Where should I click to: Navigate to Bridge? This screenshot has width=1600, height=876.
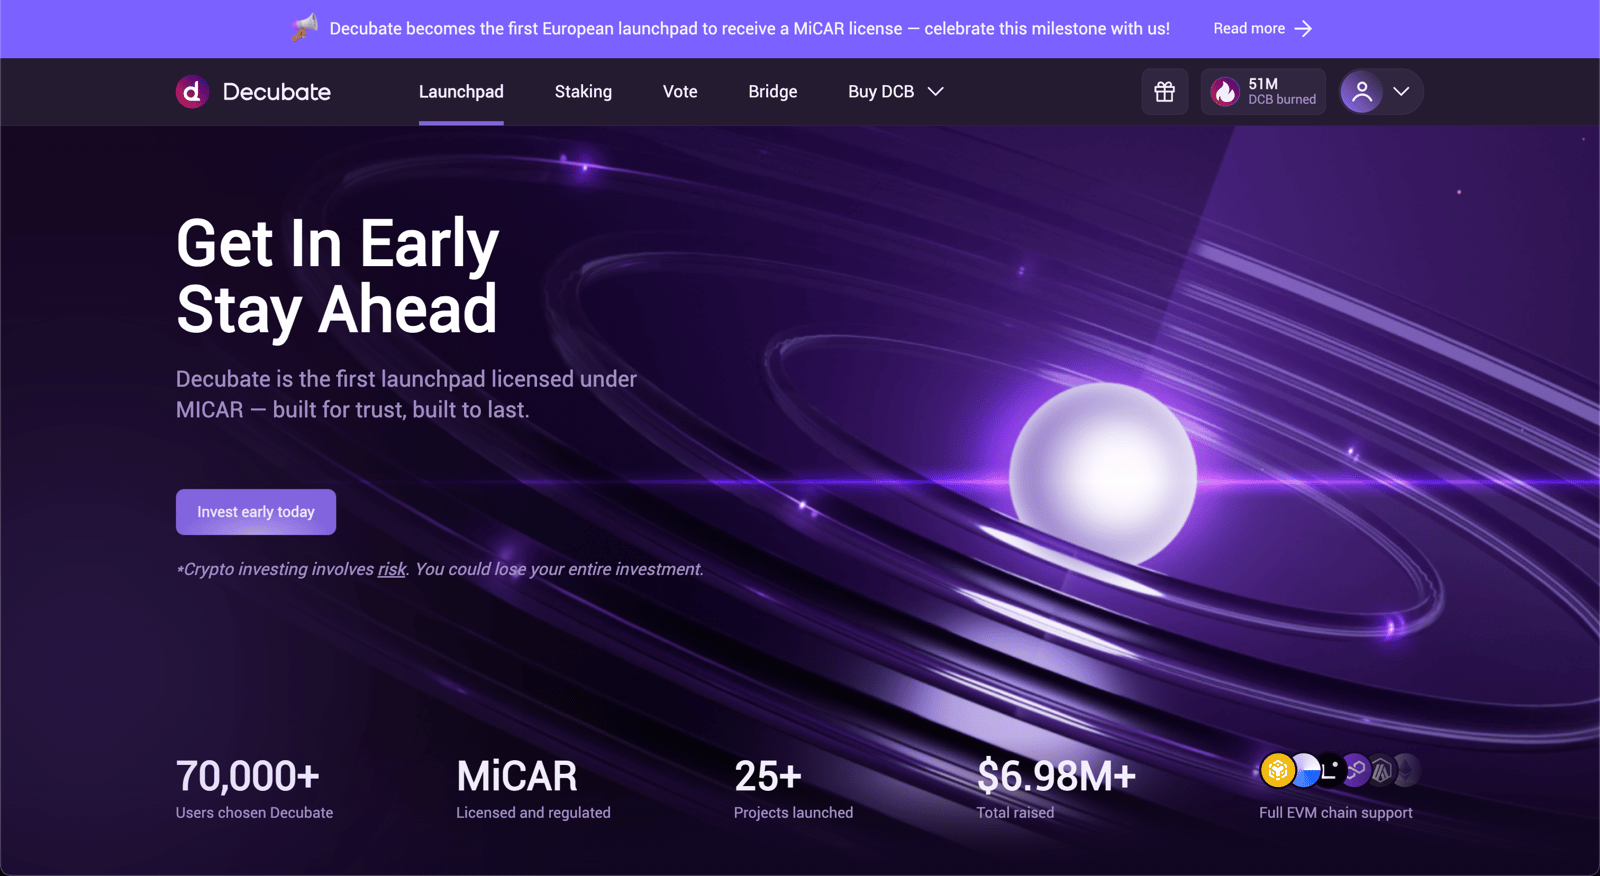[x=773, y=92]
